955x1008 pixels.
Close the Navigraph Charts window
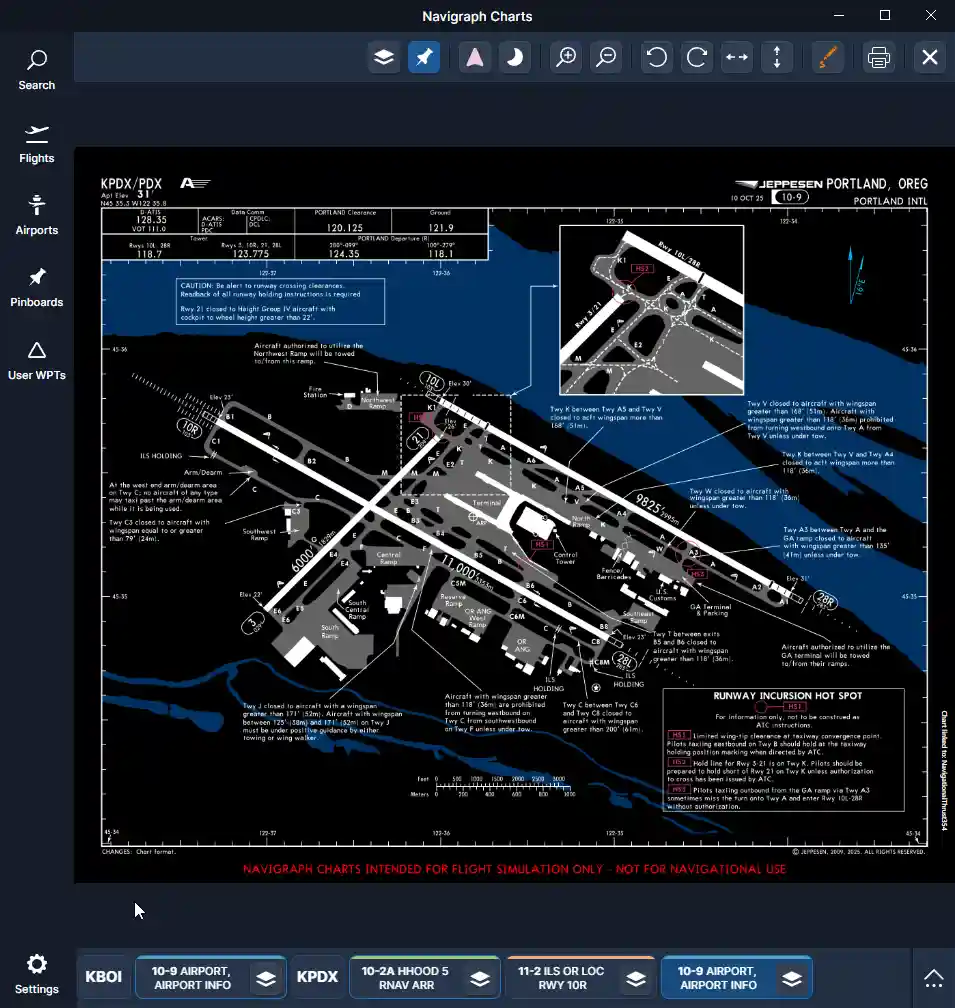coord(931,15)
